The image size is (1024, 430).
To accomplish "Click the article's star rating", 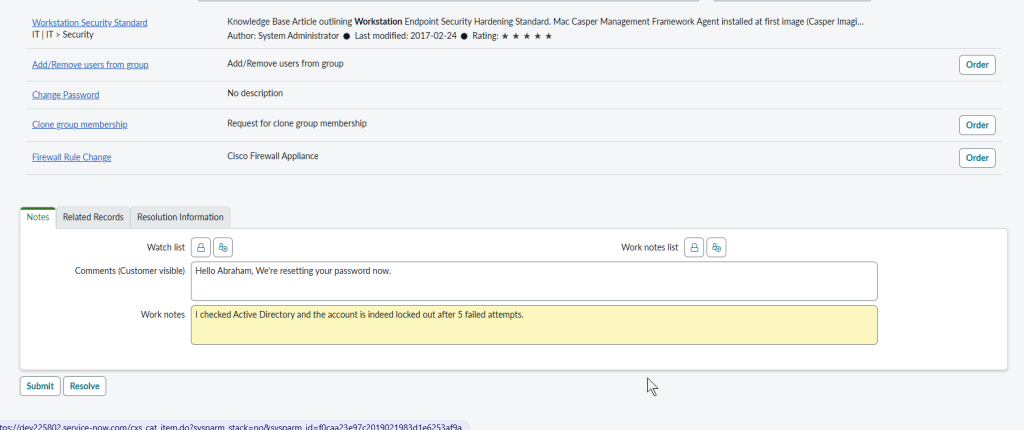I will (x=526, y=36).
